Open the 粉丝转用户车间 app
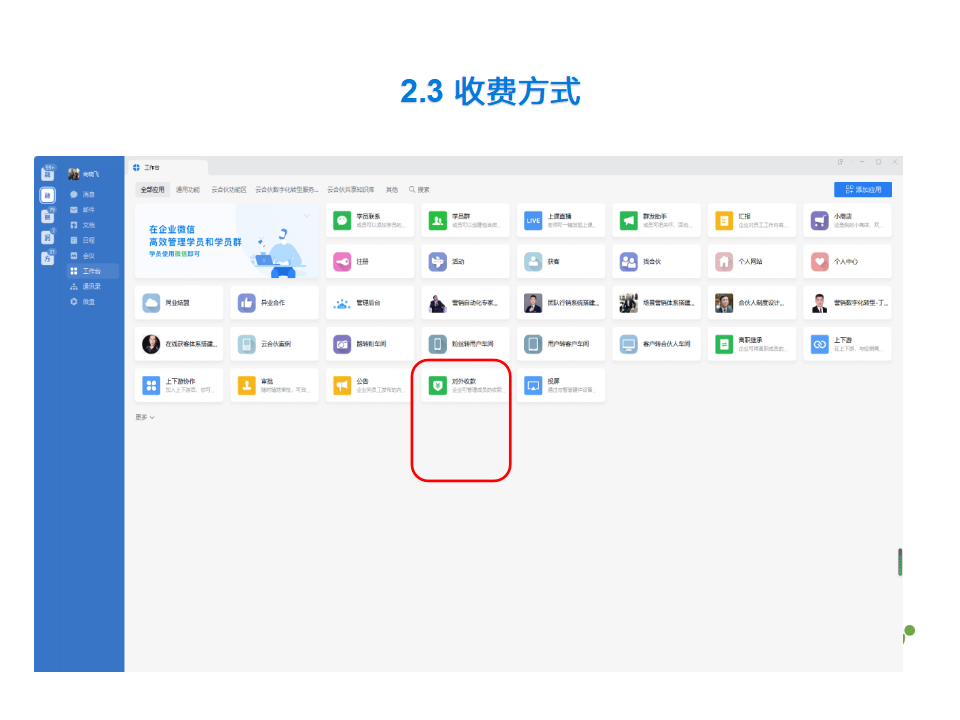The image size is (960, 720). click(x=465, y=344)
